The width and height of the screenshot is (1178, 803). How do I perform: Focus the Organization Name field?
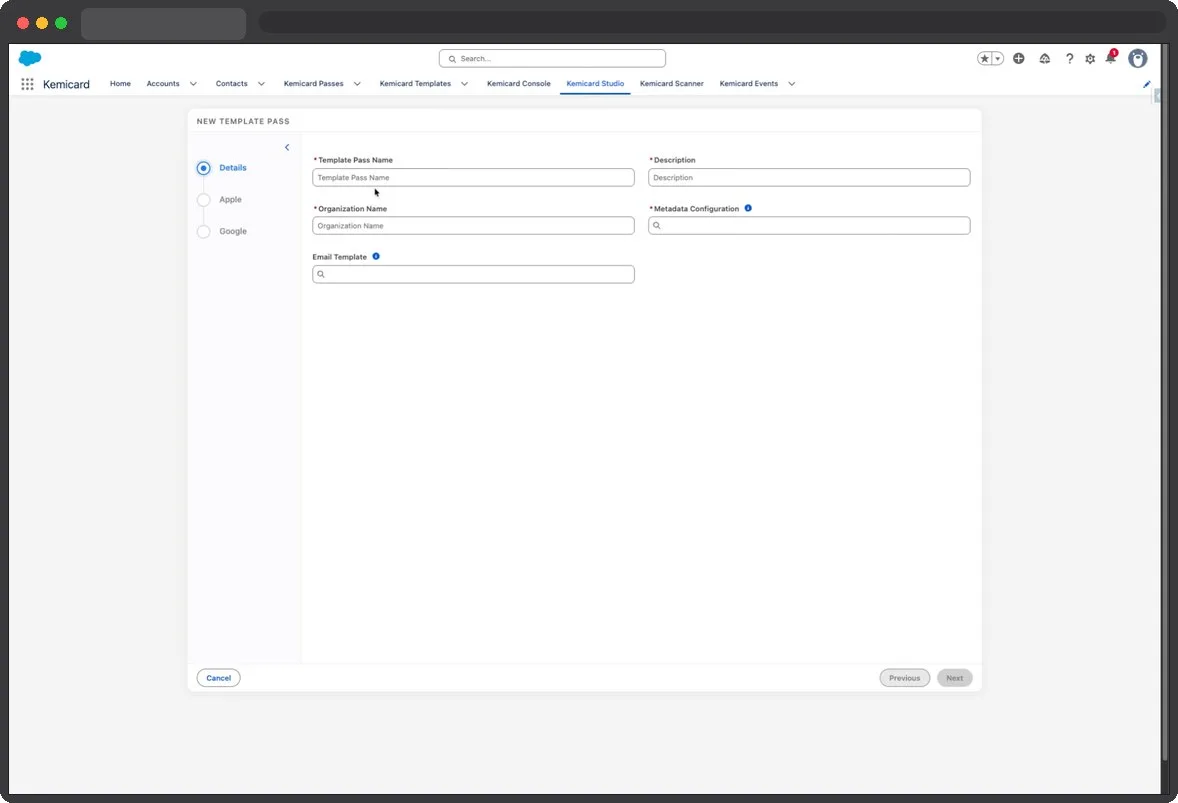pyautogui.click(x=473, y=225)
